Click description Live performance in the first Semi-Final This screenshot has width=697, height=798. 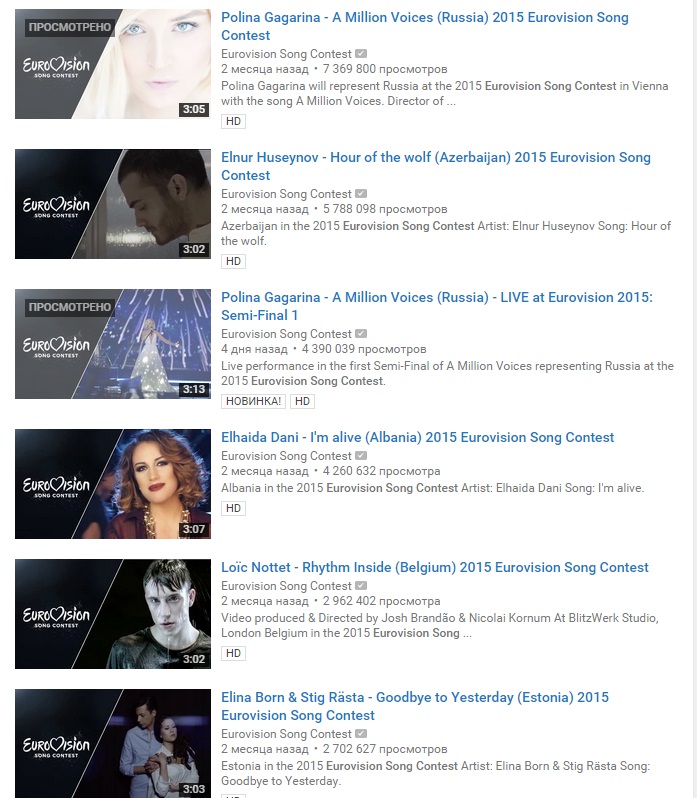[x=447, y=373]
